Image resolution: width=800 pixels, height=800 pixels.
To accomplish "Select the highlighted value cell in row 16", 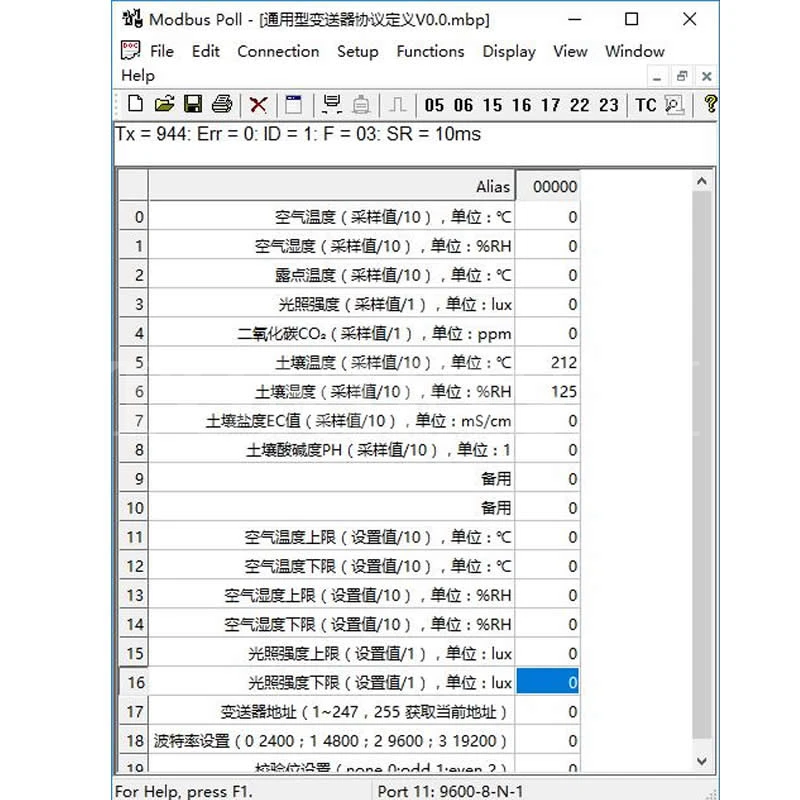I will [547, 682].
